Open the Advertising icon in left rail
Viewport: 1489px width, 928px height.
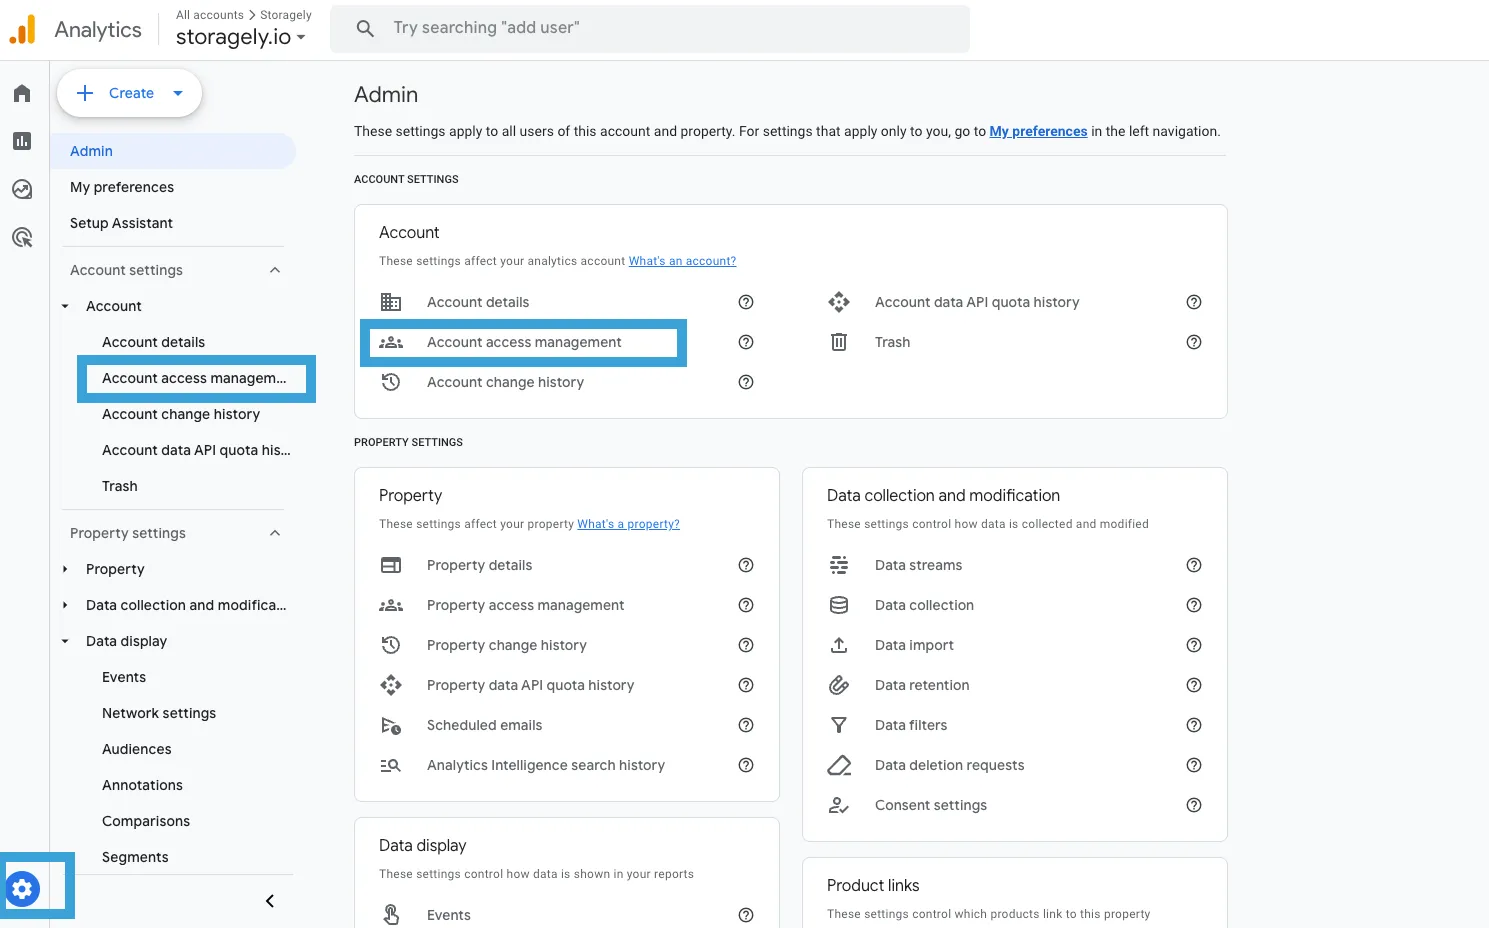22,237
